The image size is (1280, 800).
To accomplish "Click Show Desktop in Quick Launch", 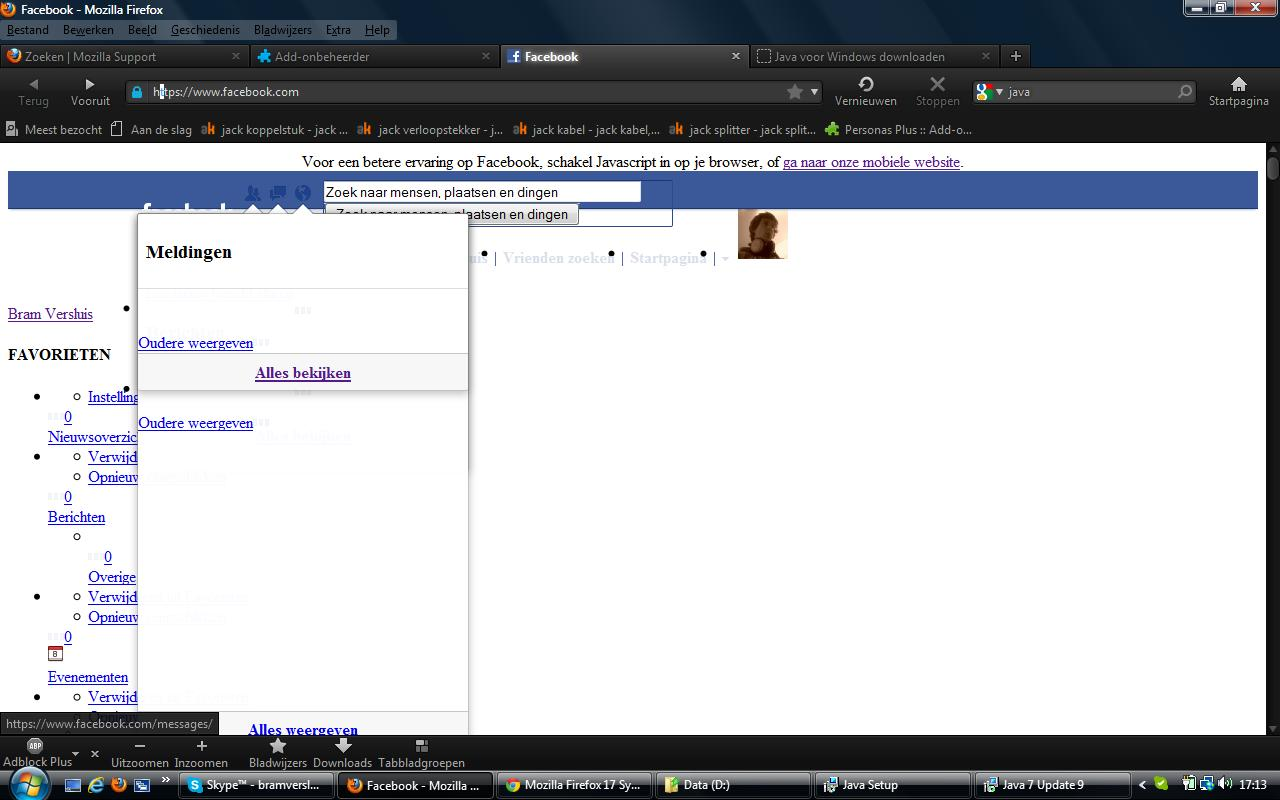I will pyautogui.click(x=73, y=785).
